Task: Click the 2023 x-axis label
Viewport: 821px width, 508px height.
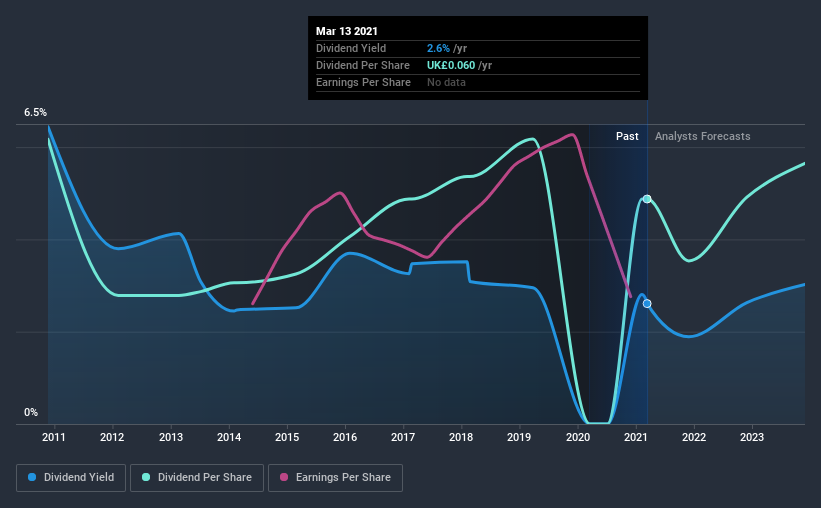Action: coord(751,437)
